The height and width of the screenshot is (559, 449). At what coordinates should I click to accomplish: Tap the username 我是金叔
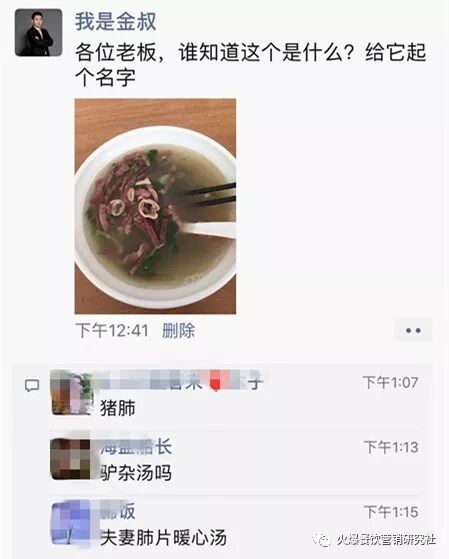pos(115,21)
